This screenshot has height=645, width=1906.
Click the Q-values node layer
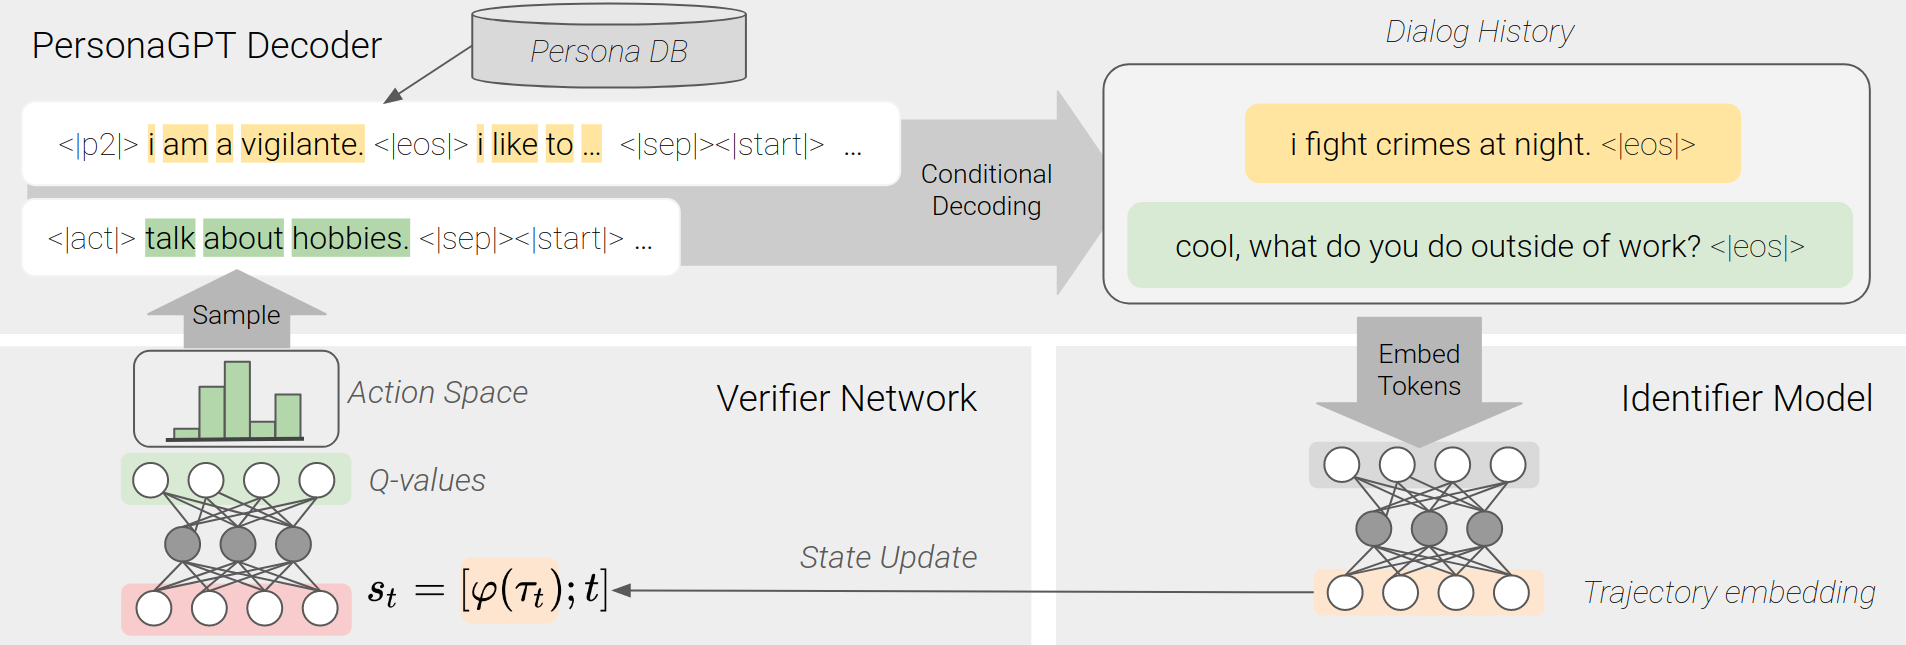click(x=235, y=480)
